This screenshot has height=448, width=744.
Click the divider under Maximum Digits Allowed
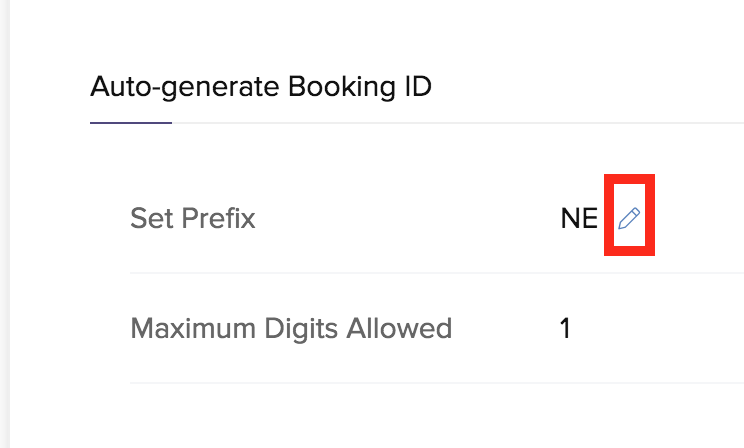(437, 383)
